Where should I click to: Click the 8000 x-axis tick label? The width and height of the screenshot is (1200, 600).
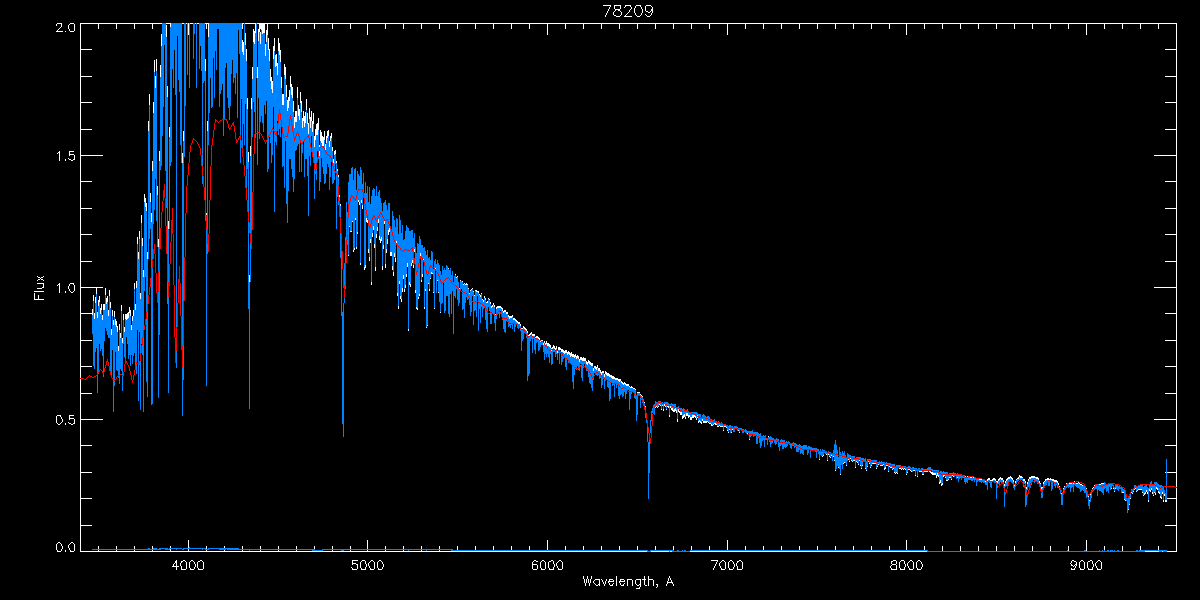[906, 565]
